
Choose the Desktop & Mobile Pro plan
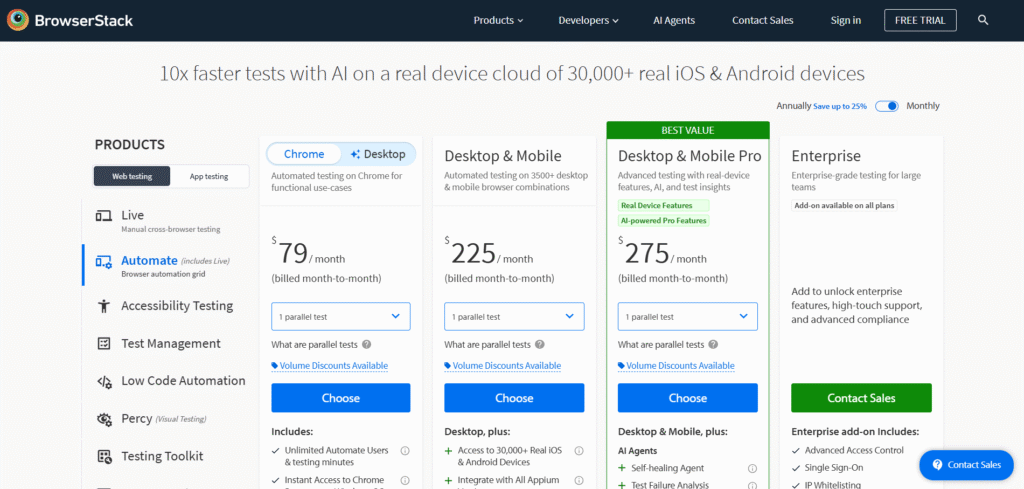(688, 398)
